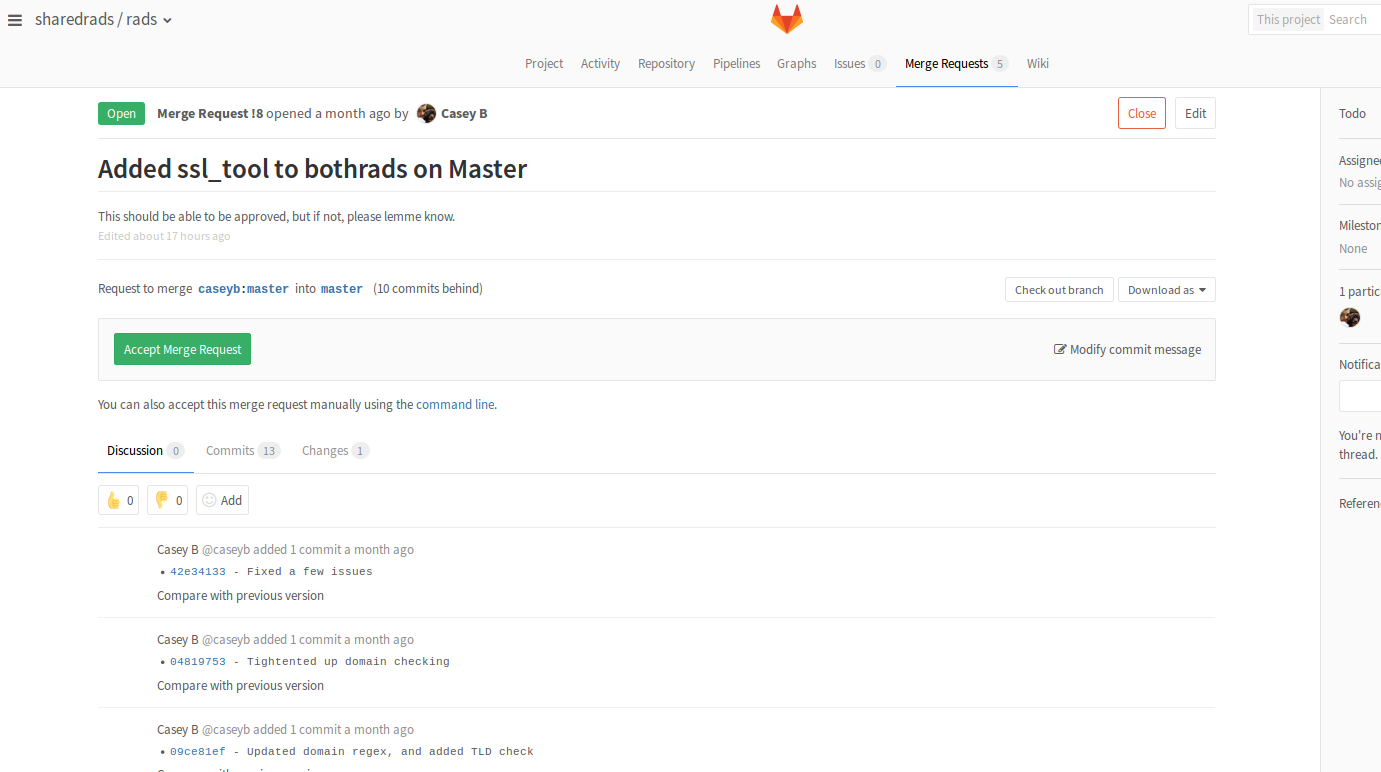Switch to the Commits tab
This screenshot has height=772, width=1381.
(x=242, y=451)
